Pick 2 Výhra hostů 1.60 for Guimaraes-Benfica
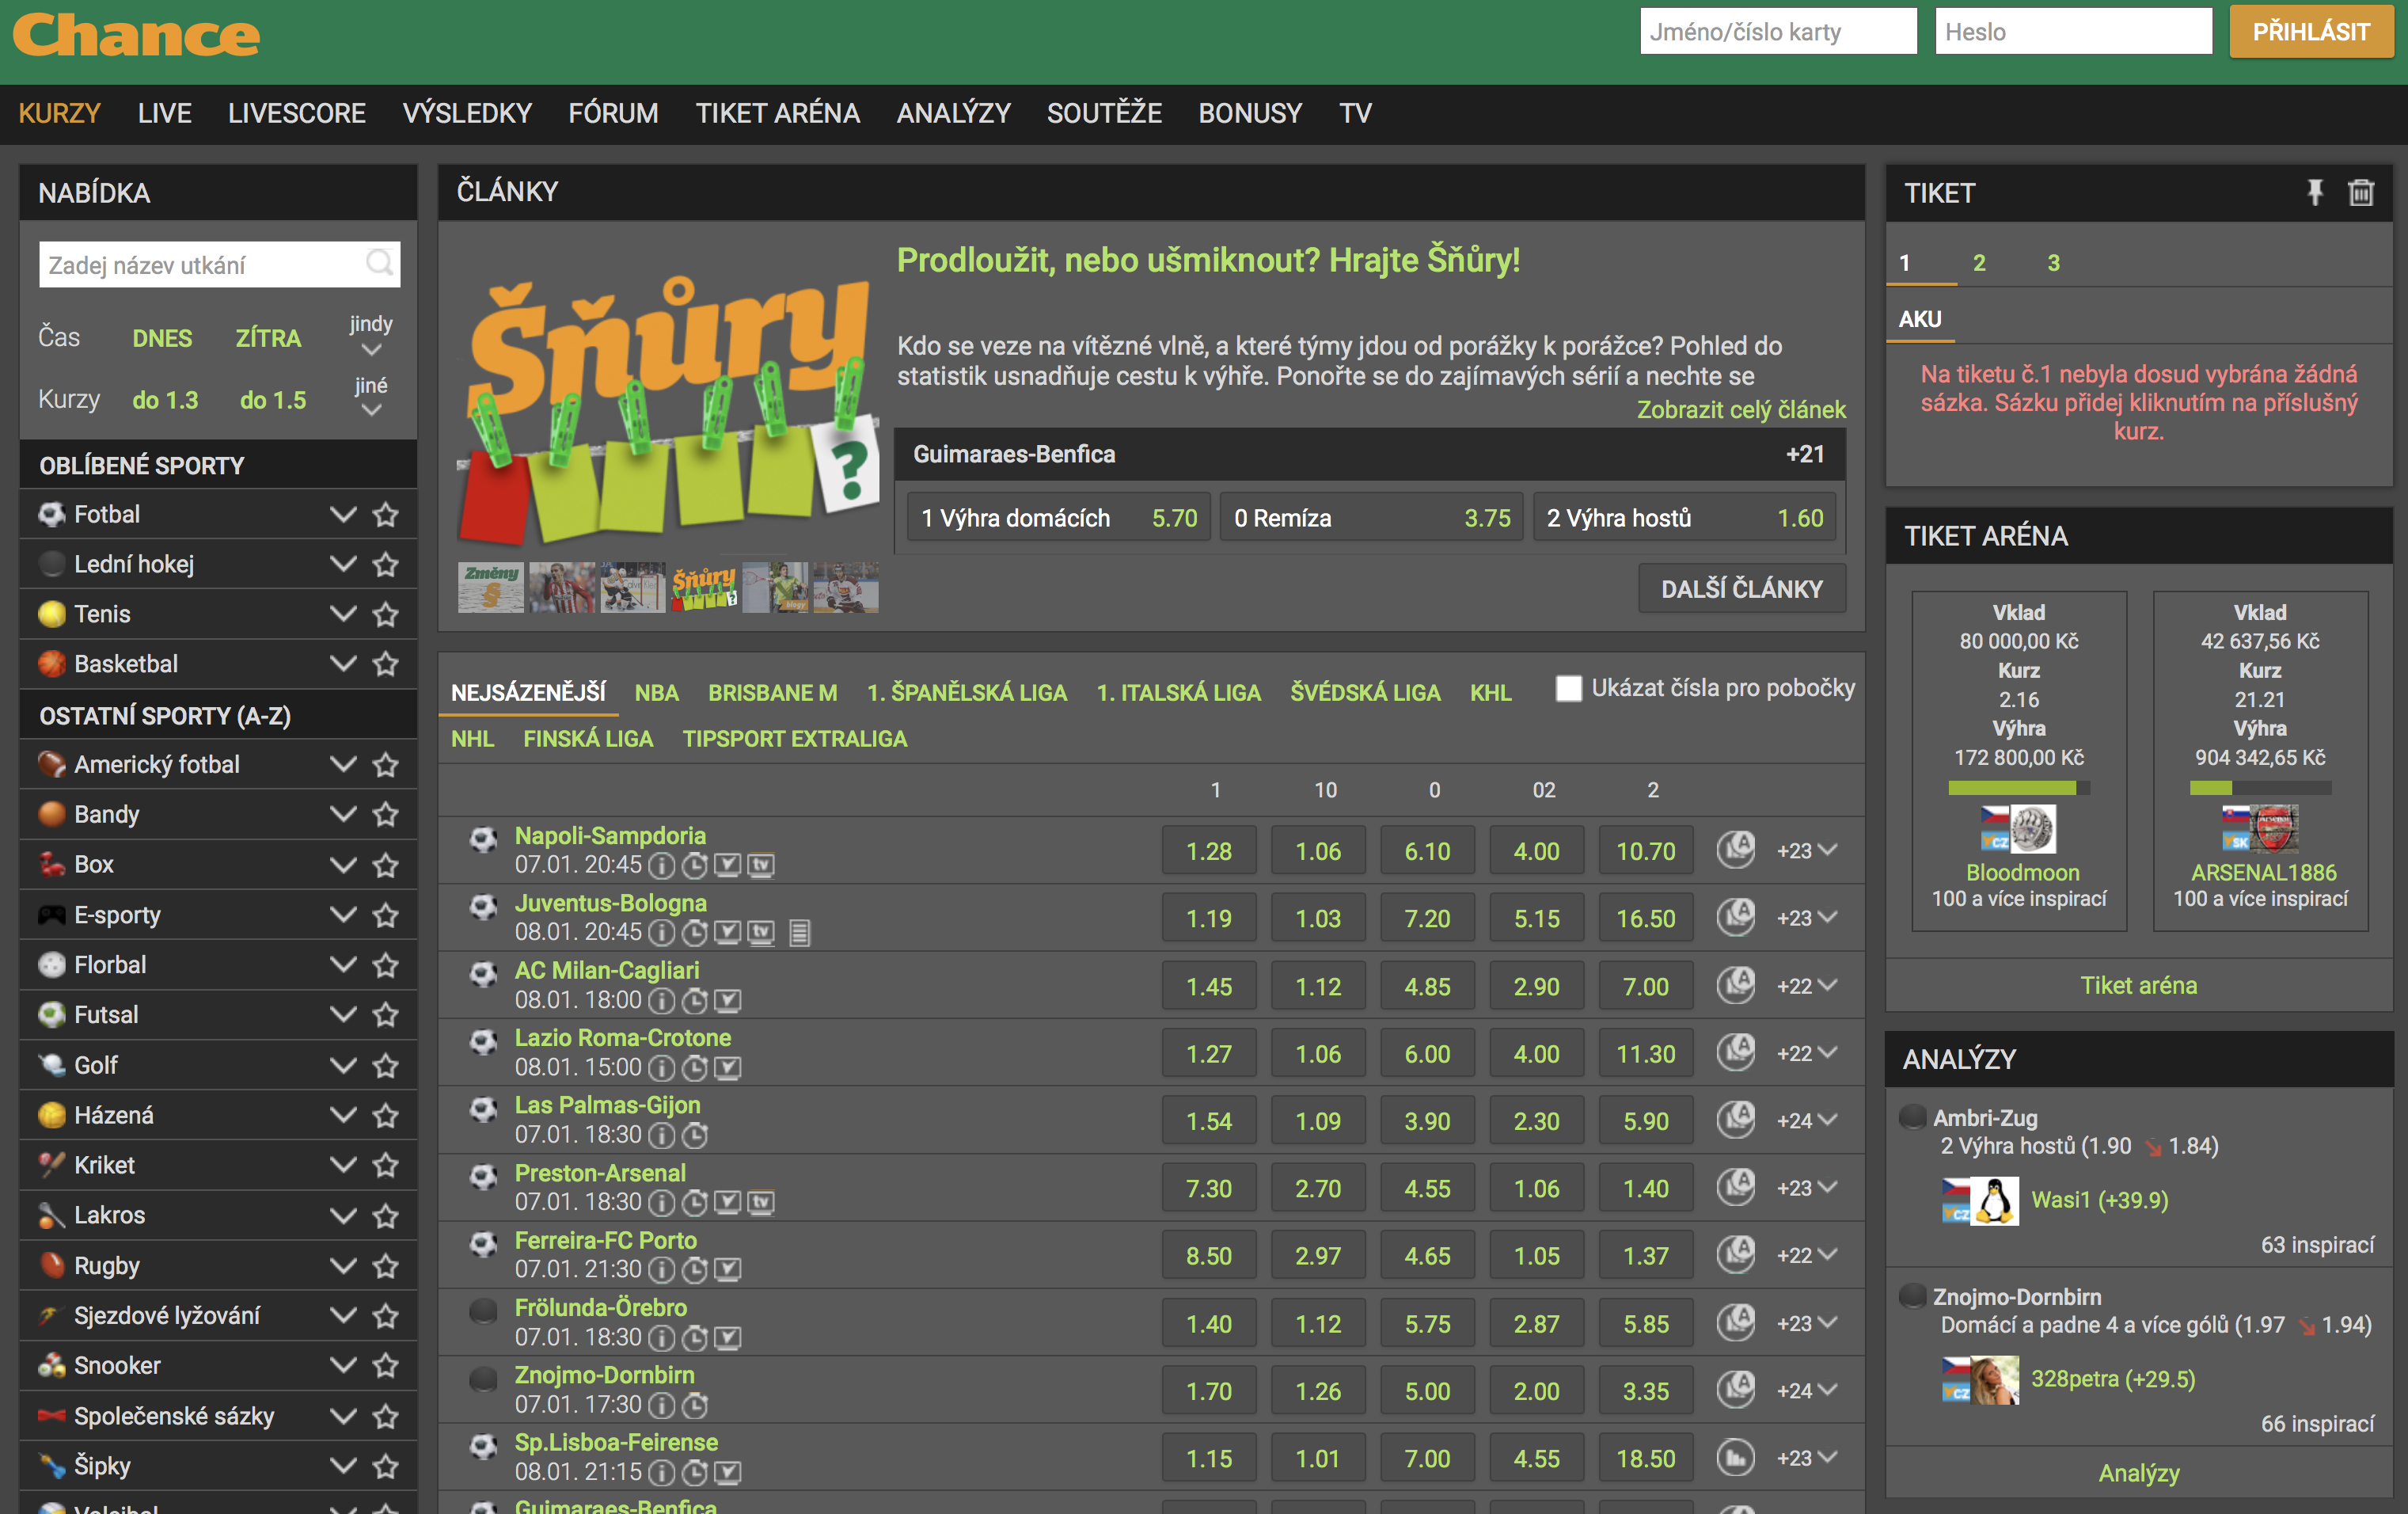The height and width of the screenshot is (1514, 2408). click(1685, 518)
